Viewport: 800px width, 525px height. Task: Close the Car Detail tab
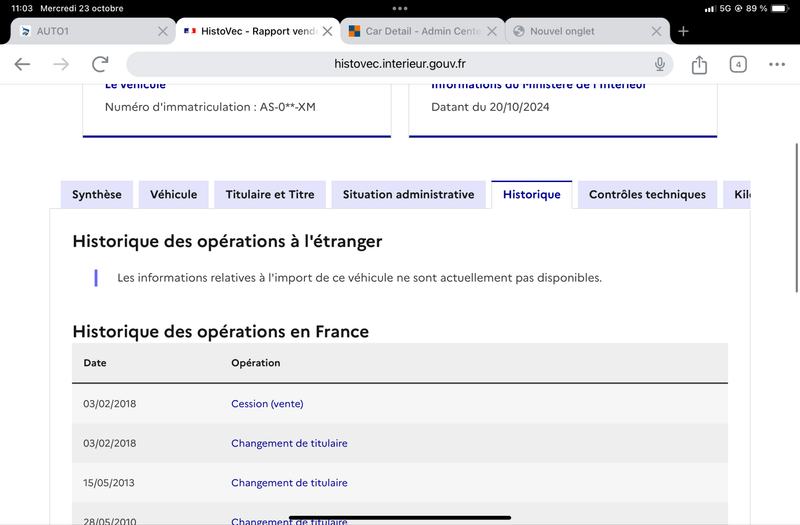[492, 31]
